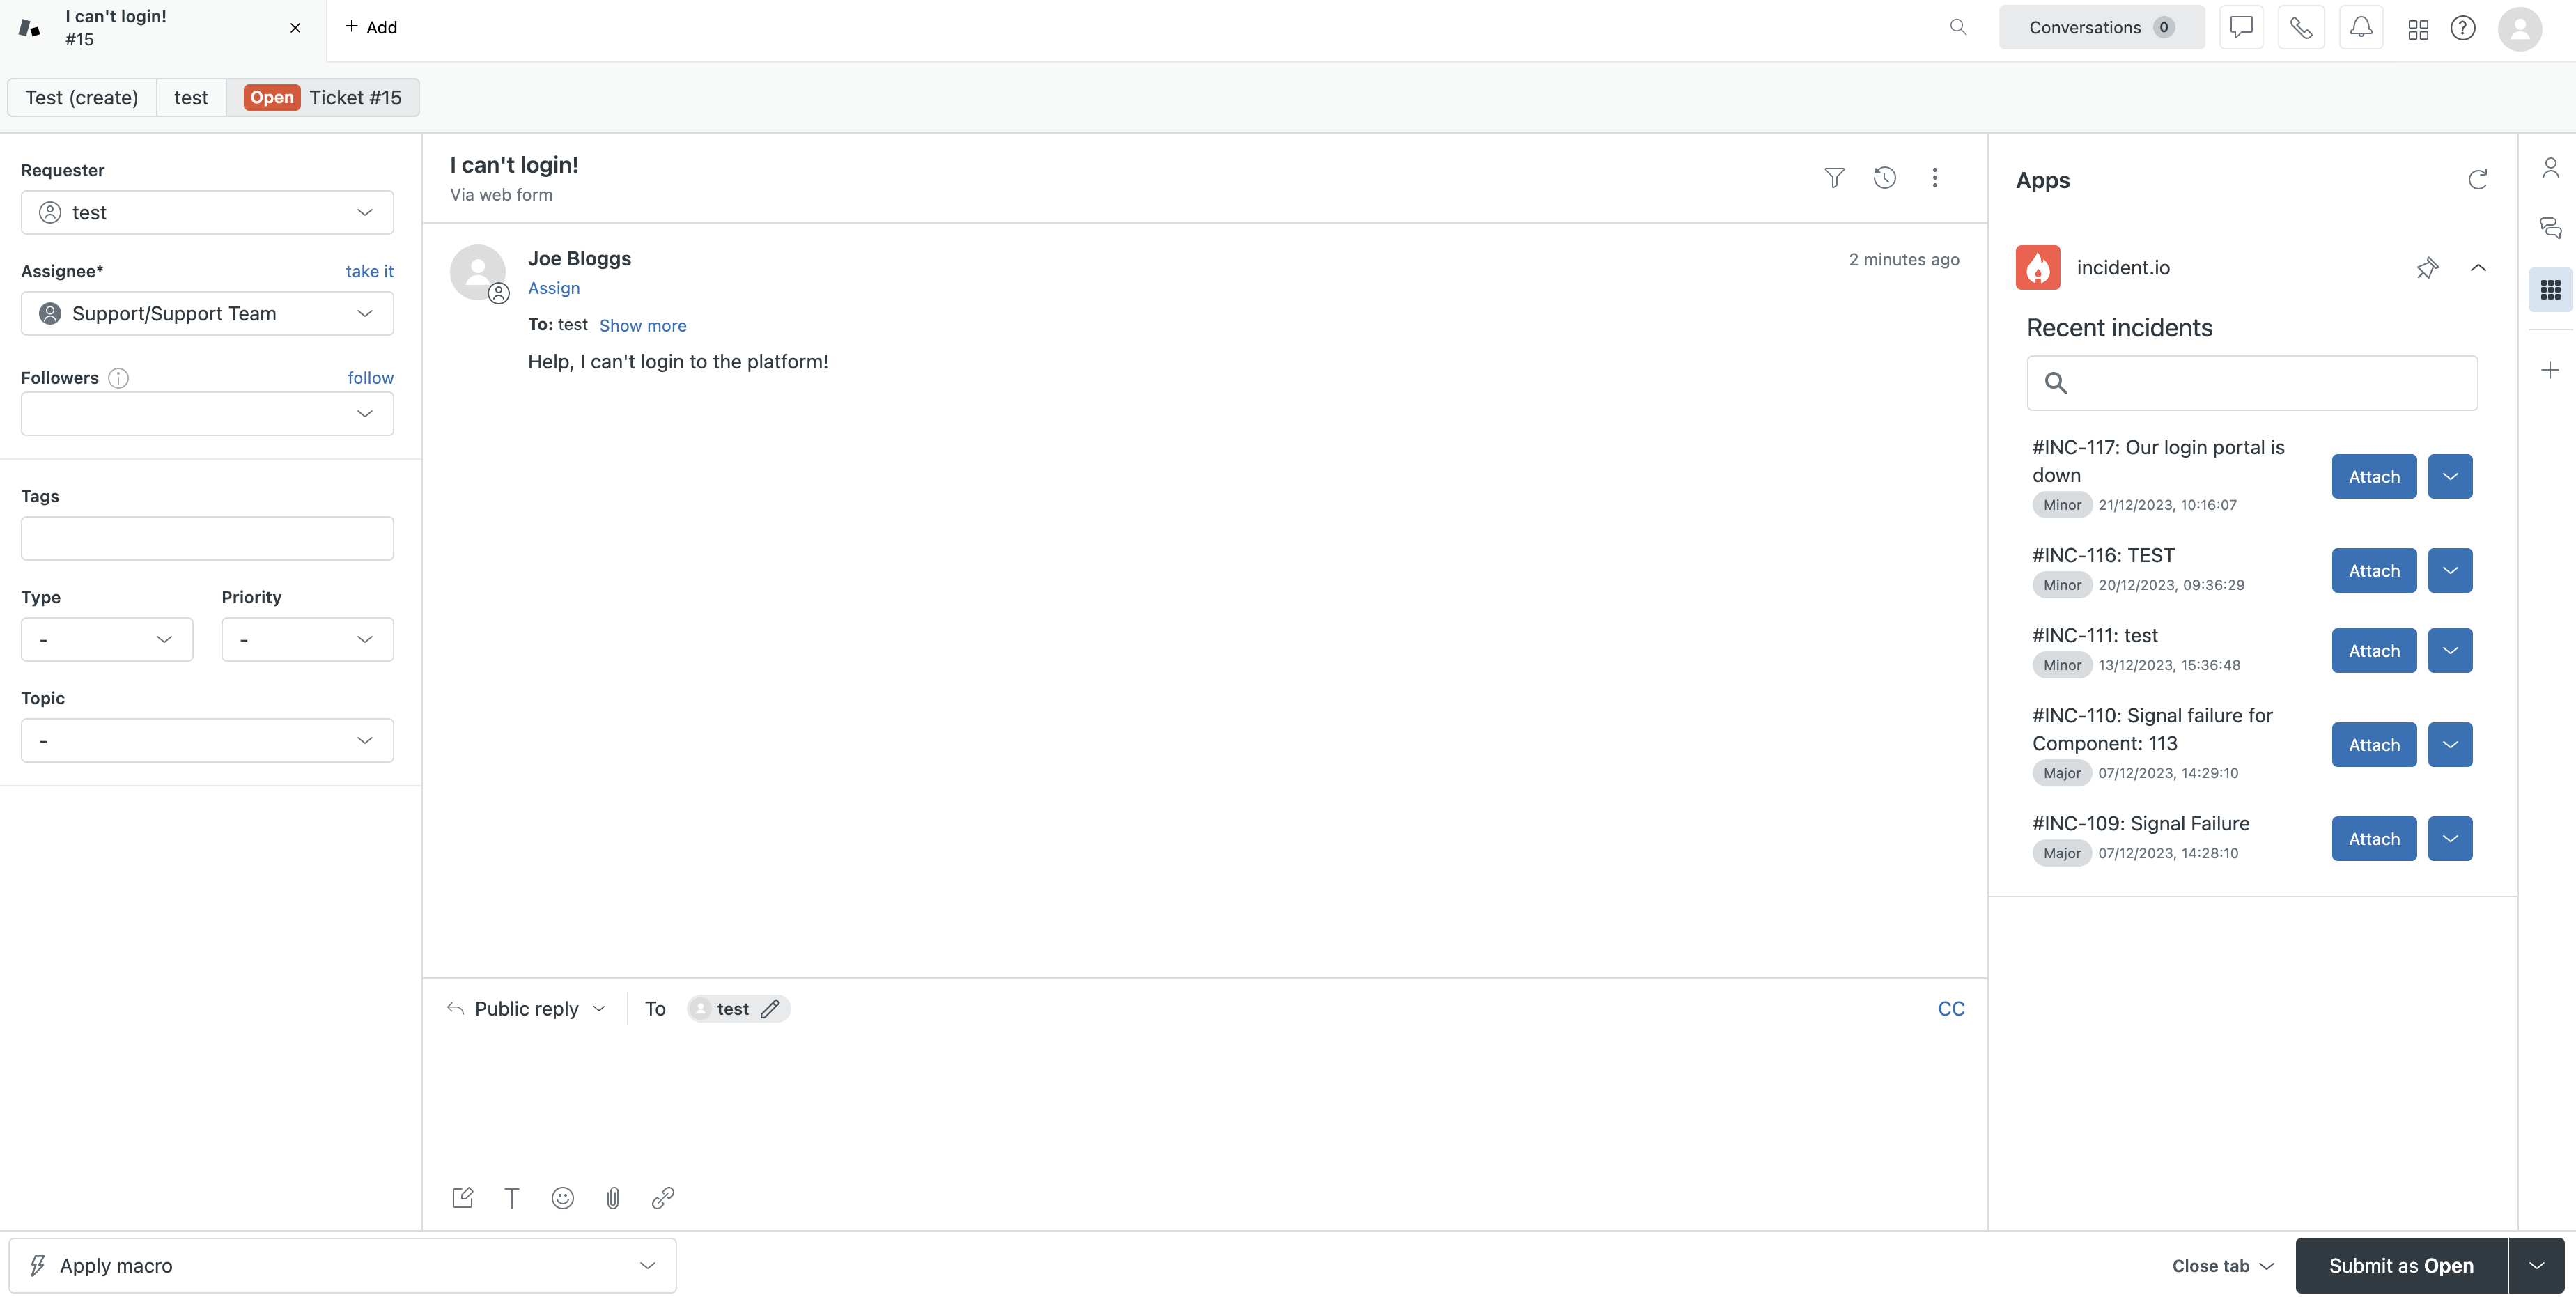
Task: Pin the incident.io app
Action: pos(2427,268)
